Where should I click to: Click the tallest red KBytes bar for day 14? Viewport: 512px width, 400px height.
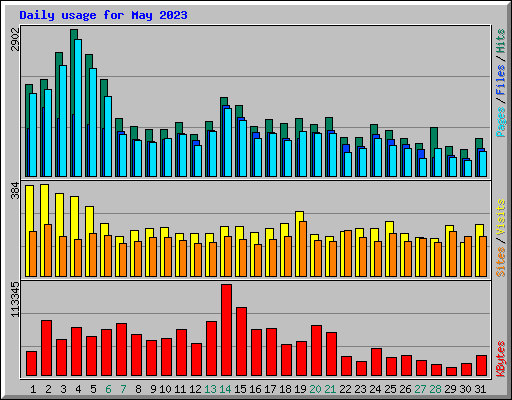pyautogui.click(x=226, y=330)
